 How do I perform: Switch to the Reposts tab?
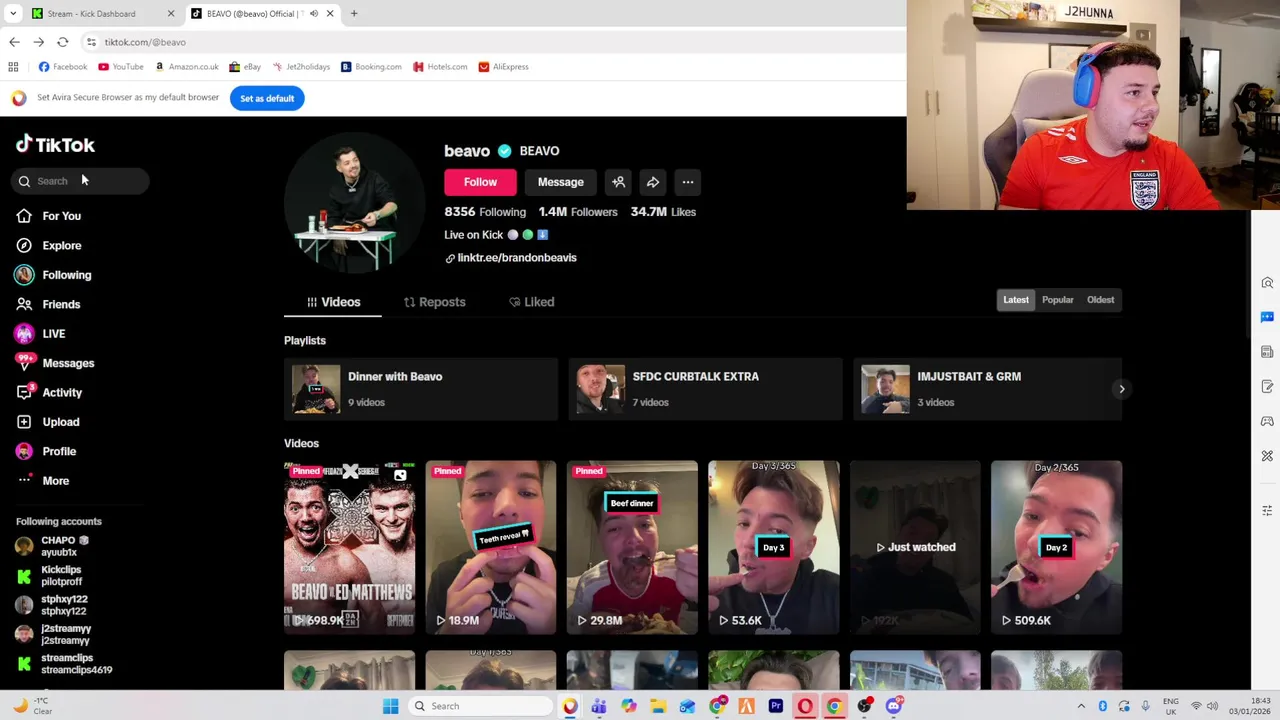[x=435, y=302]
